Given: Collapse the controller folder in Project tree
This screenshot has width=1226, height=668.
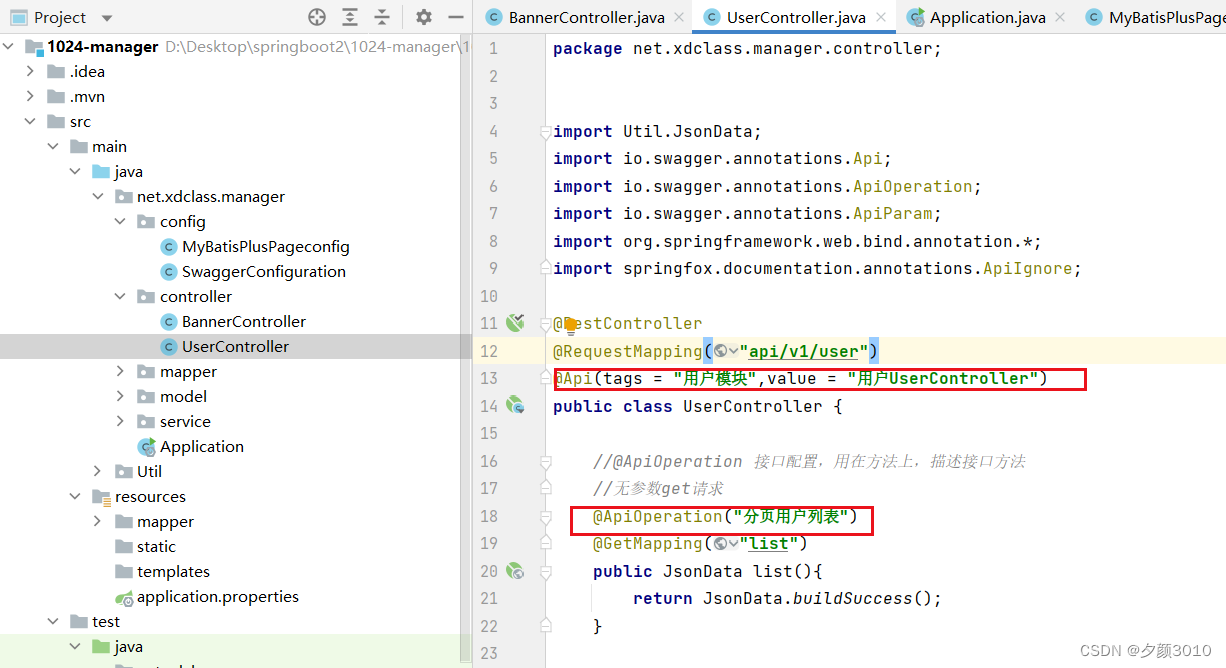Looking at the screenshot, I should (x=121, y=296).
